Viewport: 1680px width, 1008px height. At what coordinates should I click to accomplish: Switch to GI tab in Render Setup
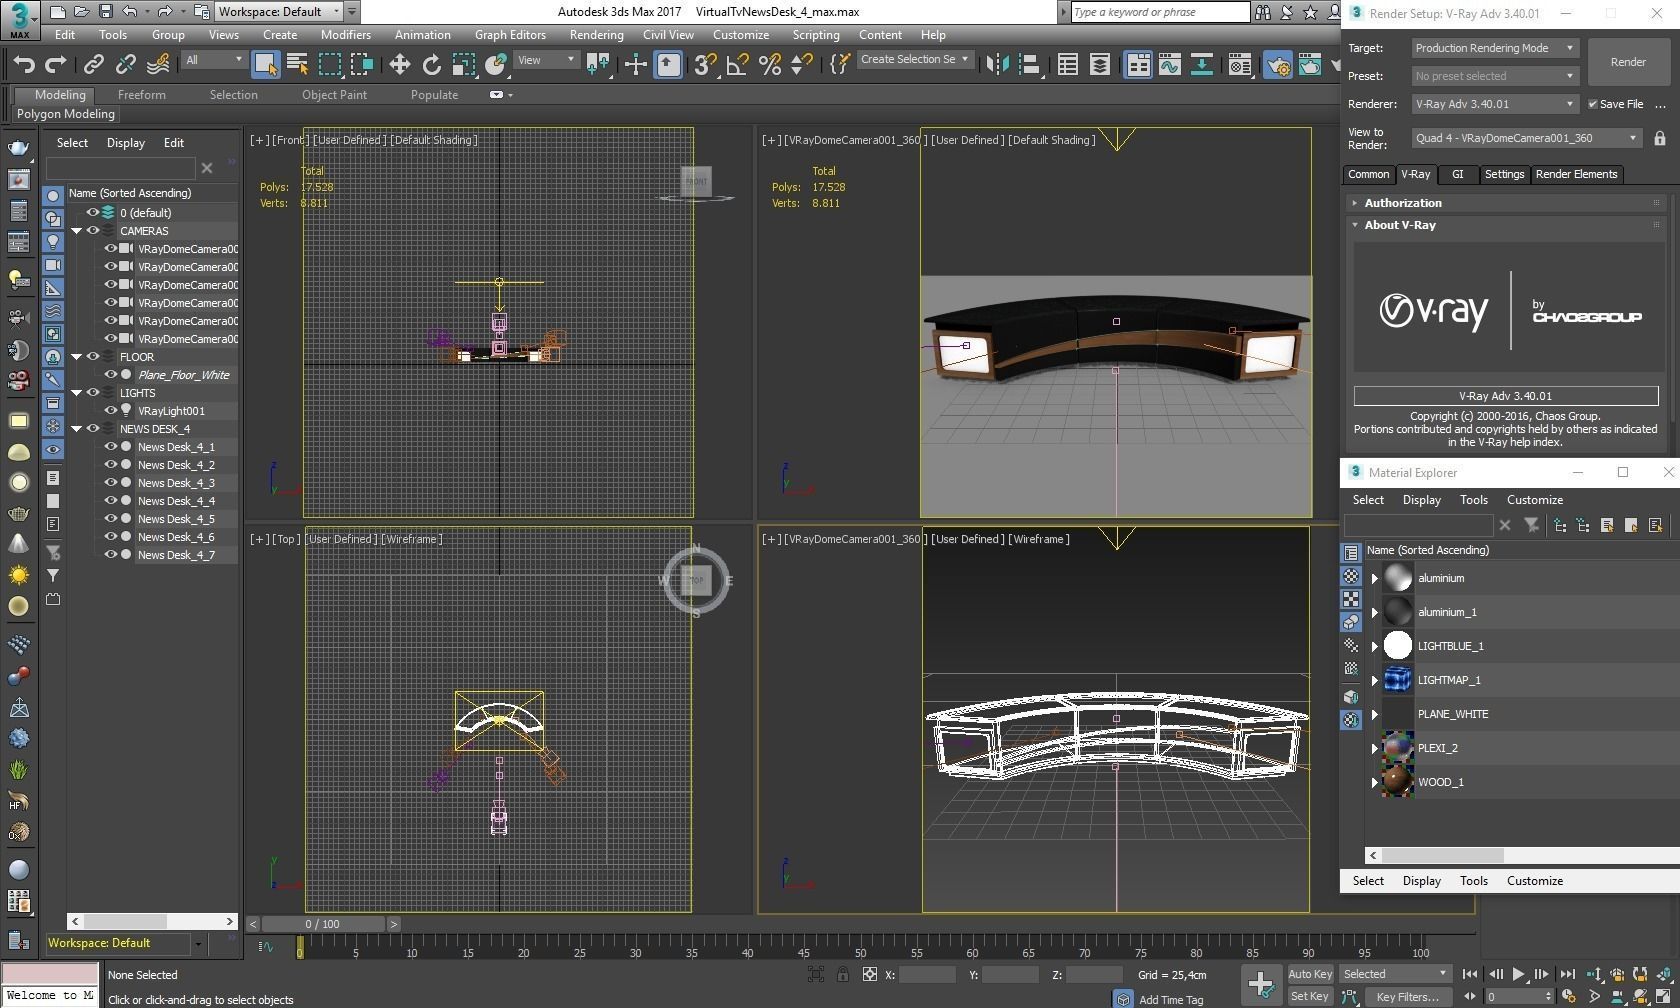1457,174
